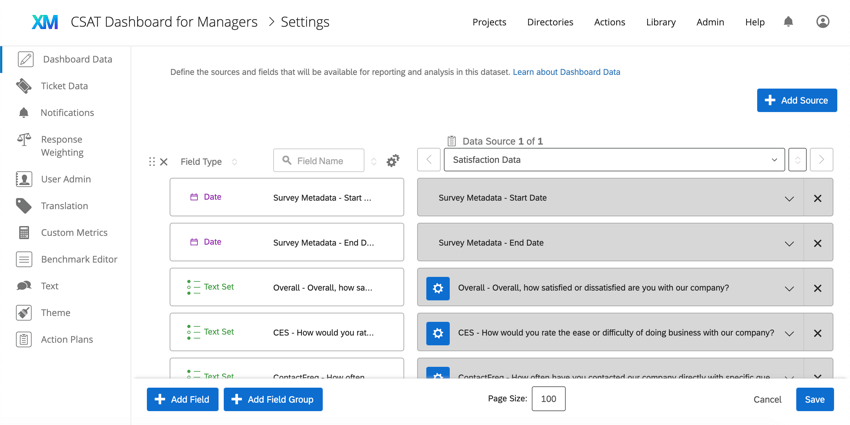
Task: Change Date type of Start Date field
Action: 205,197
